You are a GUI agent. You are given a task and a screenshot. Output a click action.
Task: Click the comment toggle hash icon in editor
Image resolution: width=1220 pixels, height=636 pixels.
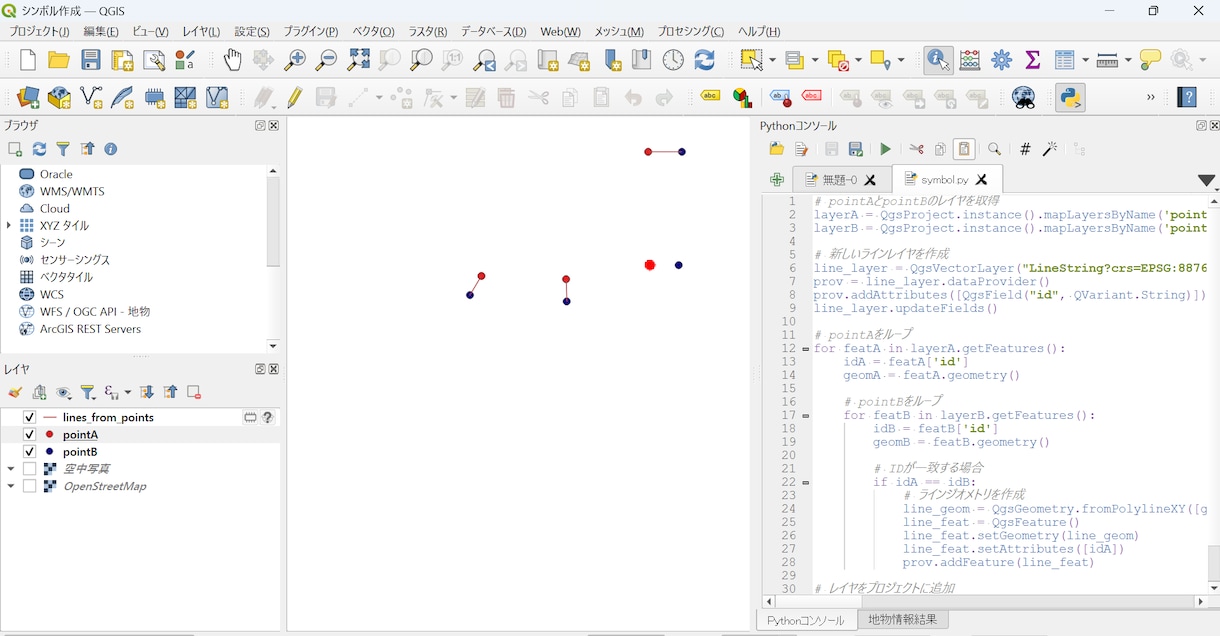[1025, 149]
